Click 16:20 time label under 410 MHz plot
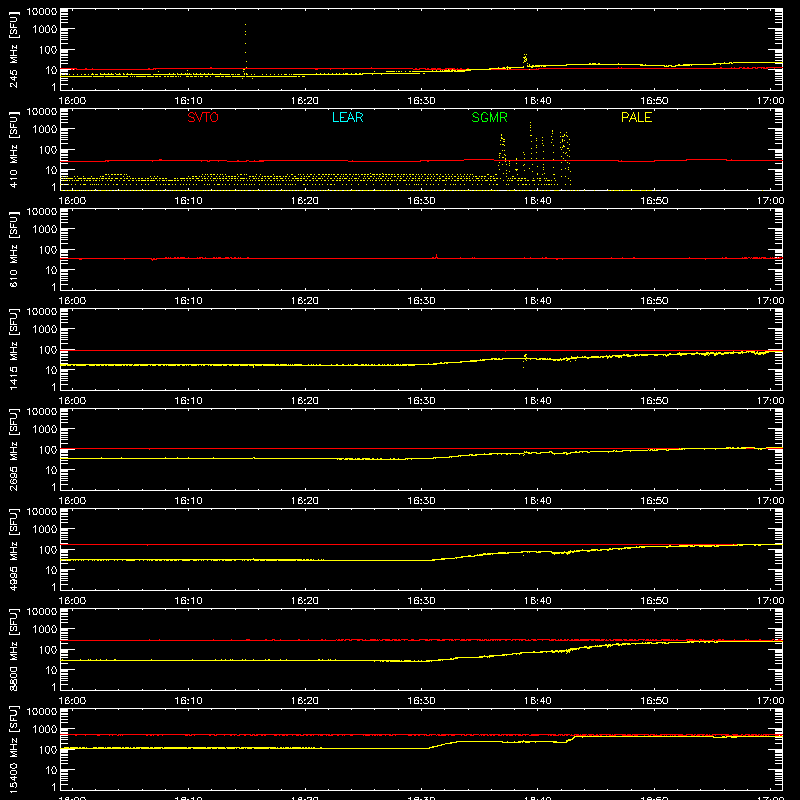 click(305, 201)
